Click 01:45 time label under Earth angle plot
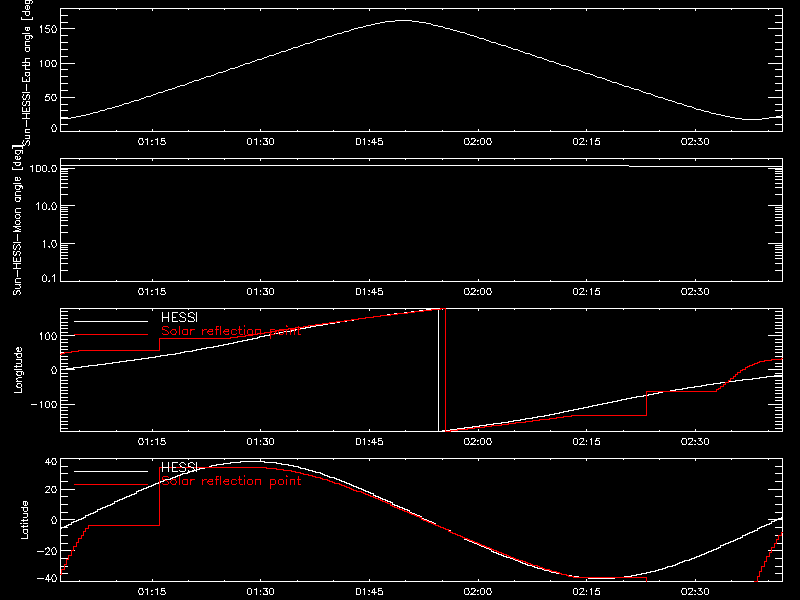Image resolution: width=800 pixels, height=600 pixels. pyautogui.click(x=369, y=142)
